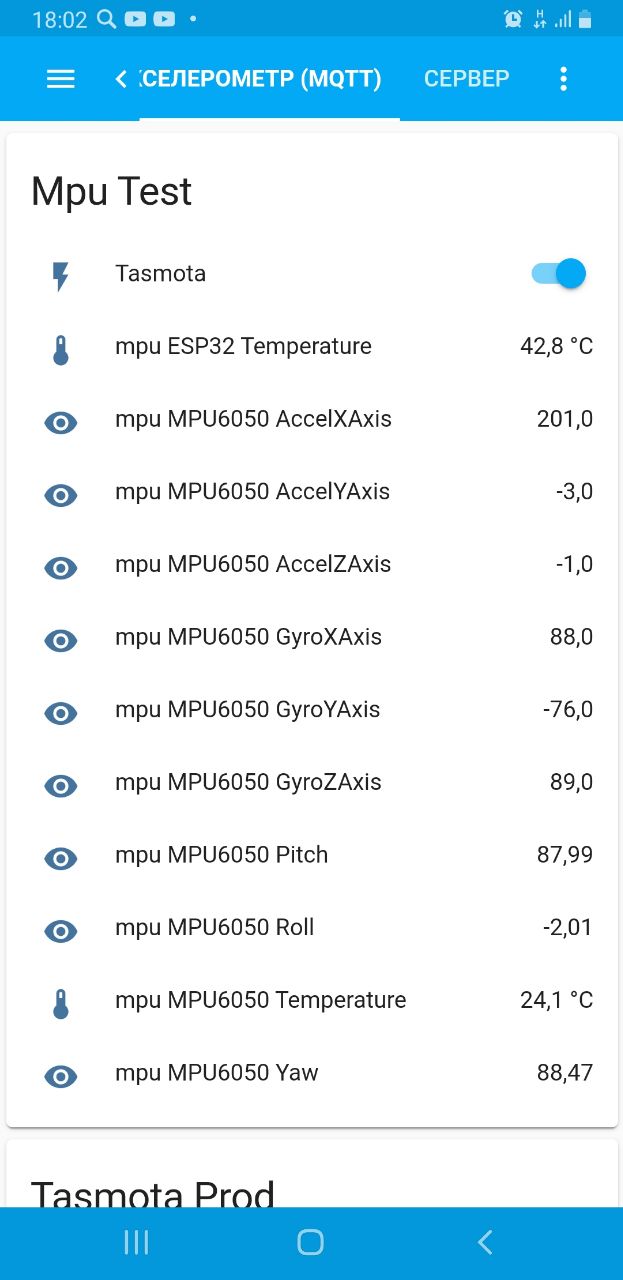Open the Android recent apps view
623x1280 pixels.
[136, 1242]
